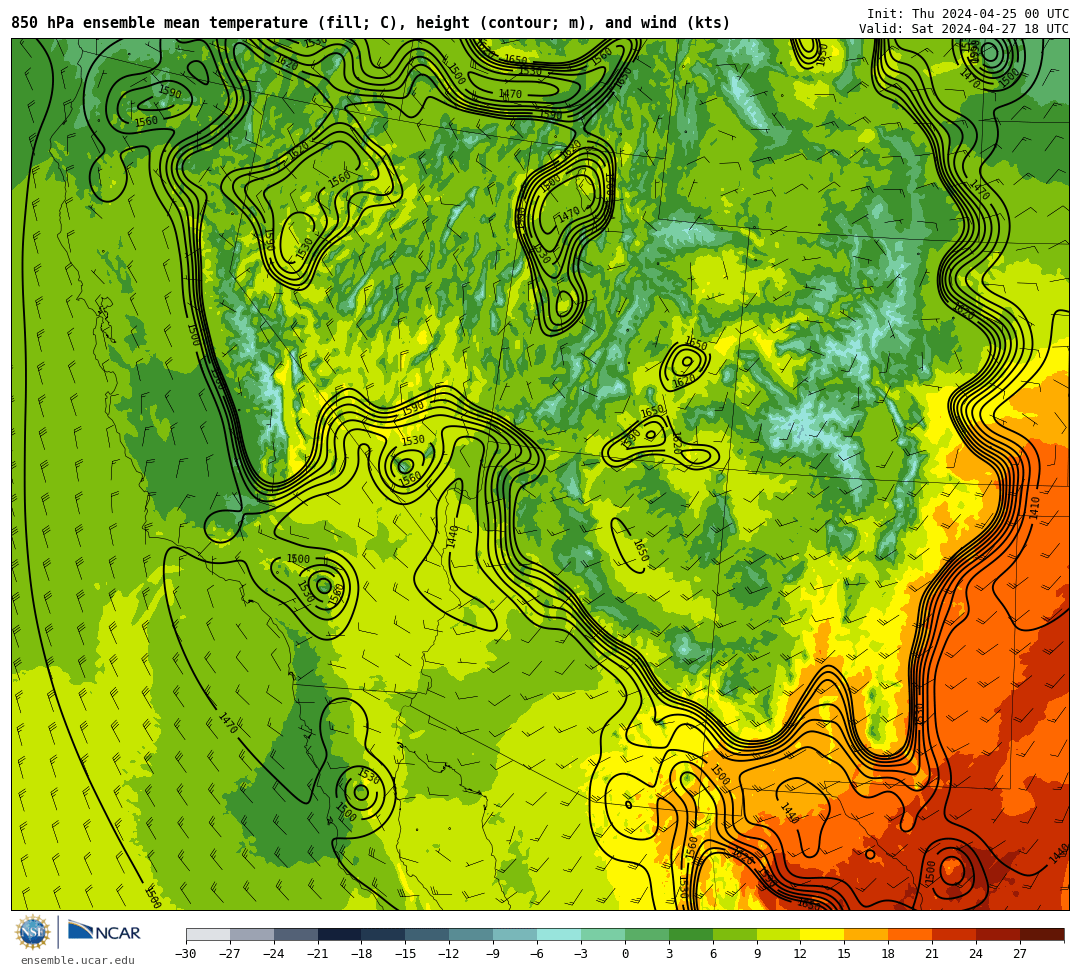Click the −21 colorbar tick label
This screenshot has height=973, width=1080.
coord(318,954)
